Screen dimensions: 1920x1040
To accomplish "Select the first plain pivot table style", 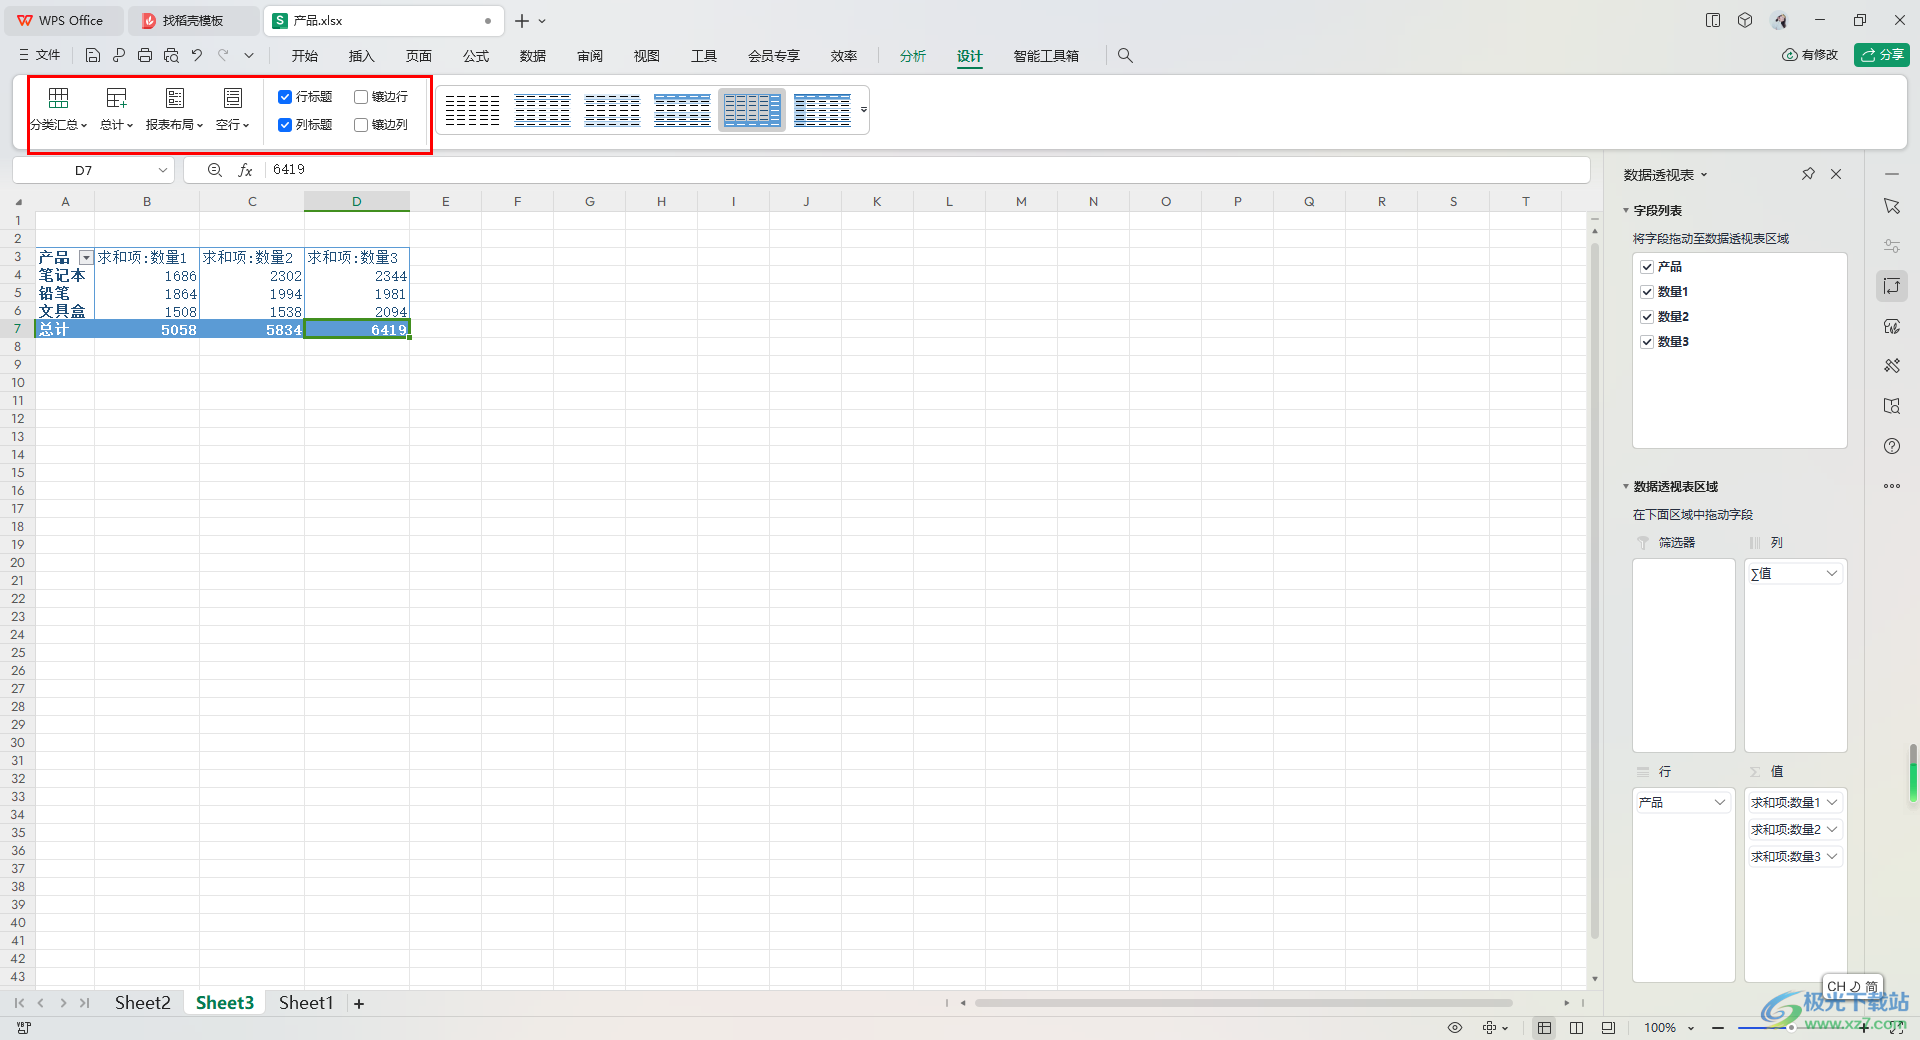I will (472, 110).
